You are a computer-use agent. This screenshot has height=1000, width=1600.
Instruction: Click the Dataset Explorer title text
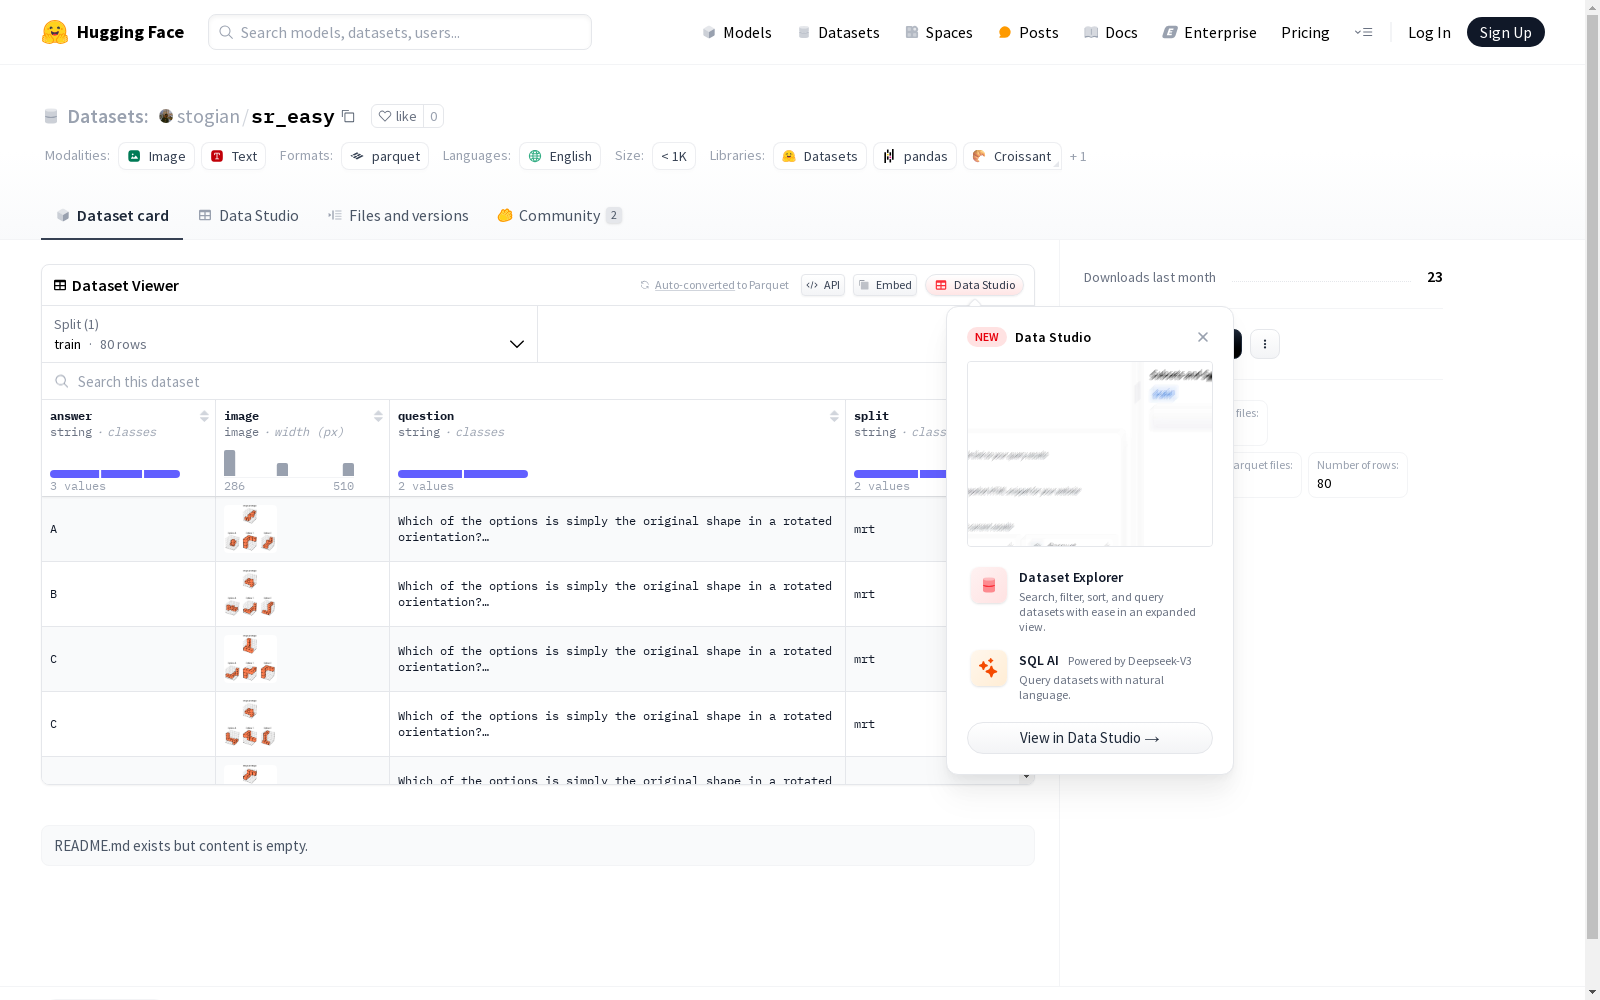(x=1071, y=577)
